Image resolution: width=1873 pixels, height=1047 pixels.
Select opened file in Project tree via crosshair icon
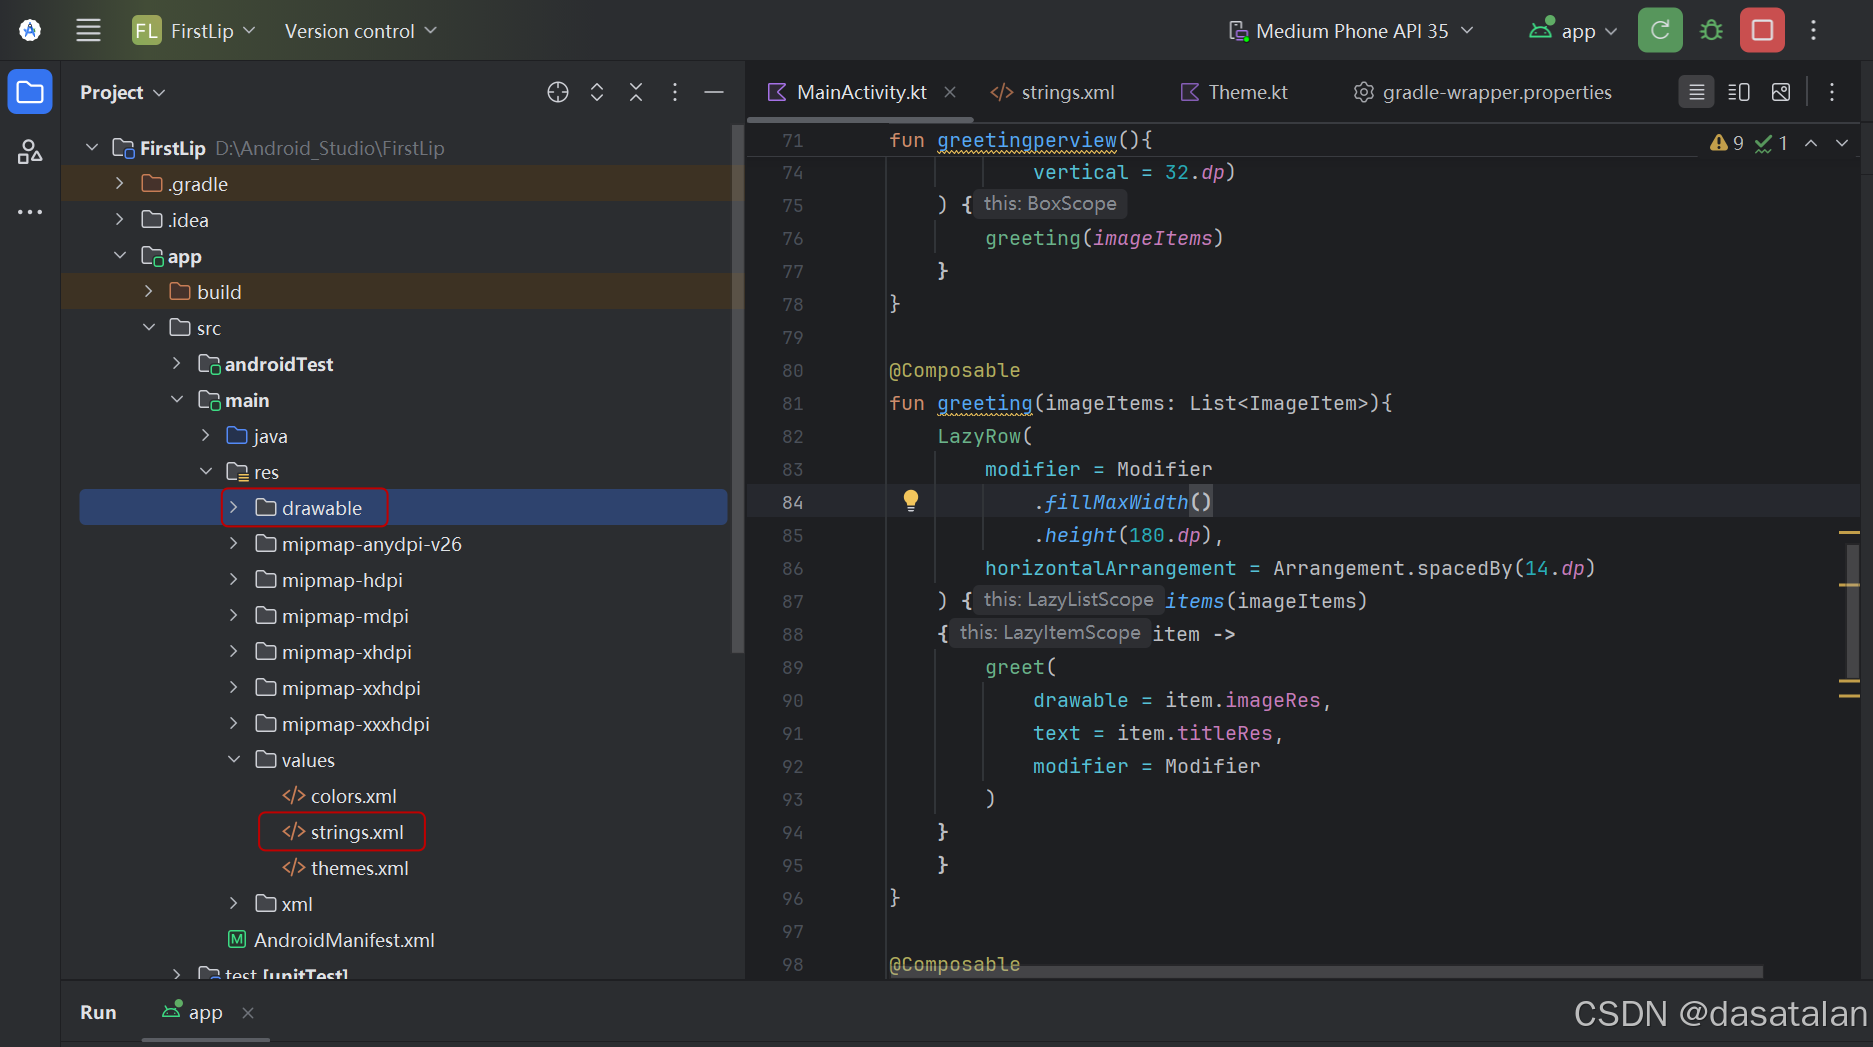[557, 92]
